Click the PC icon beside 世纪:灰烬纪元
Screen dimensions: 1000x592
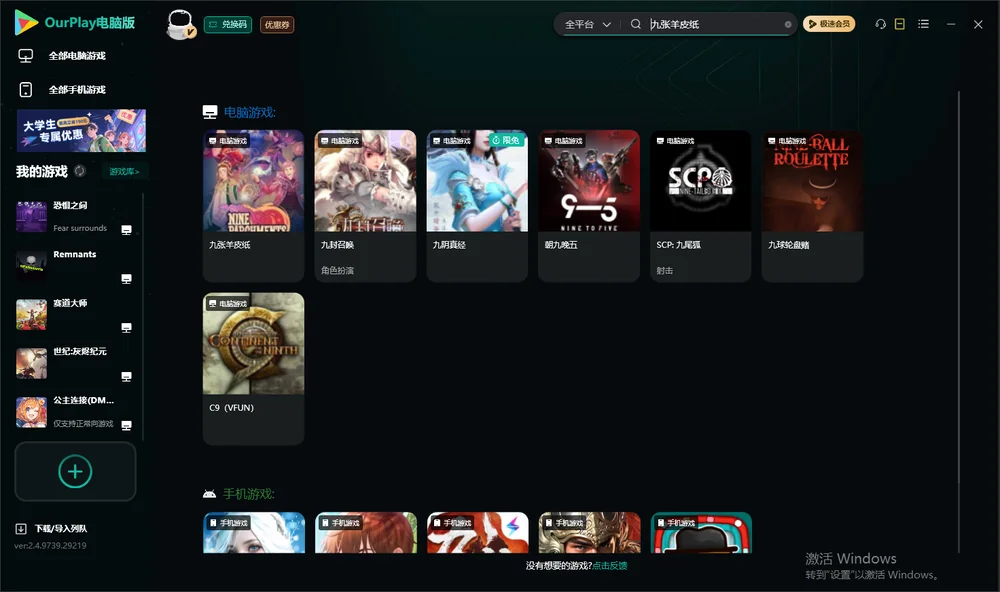pyautogui.click(x=126, y=376)
